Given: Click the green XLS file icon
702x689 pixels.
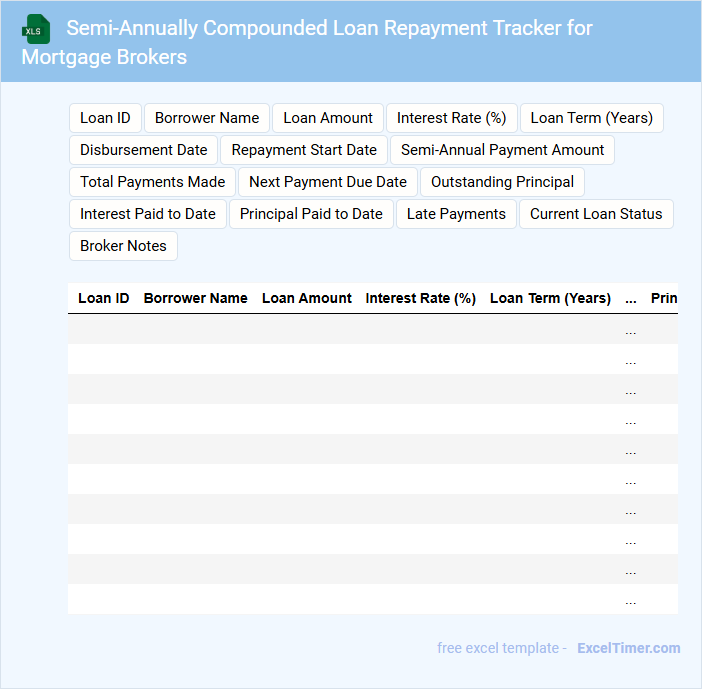Looking at the screenshot, I should 36,30.
